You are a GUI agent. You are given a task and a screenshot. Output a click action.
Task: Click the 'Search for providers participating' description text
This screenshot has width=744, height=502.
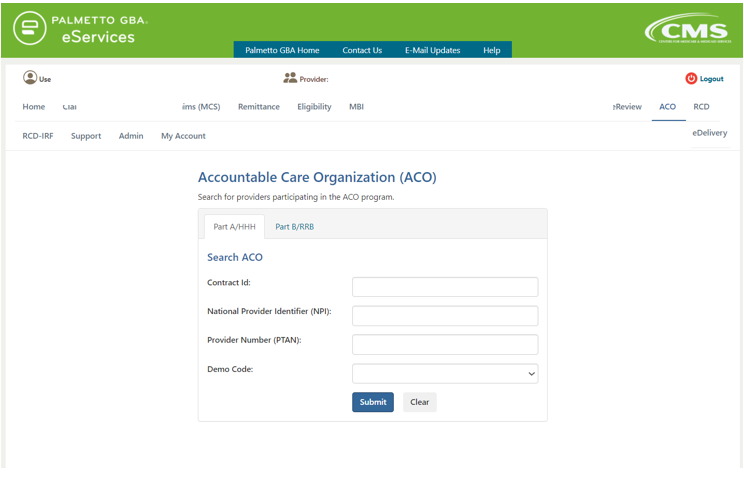[296, 197]
